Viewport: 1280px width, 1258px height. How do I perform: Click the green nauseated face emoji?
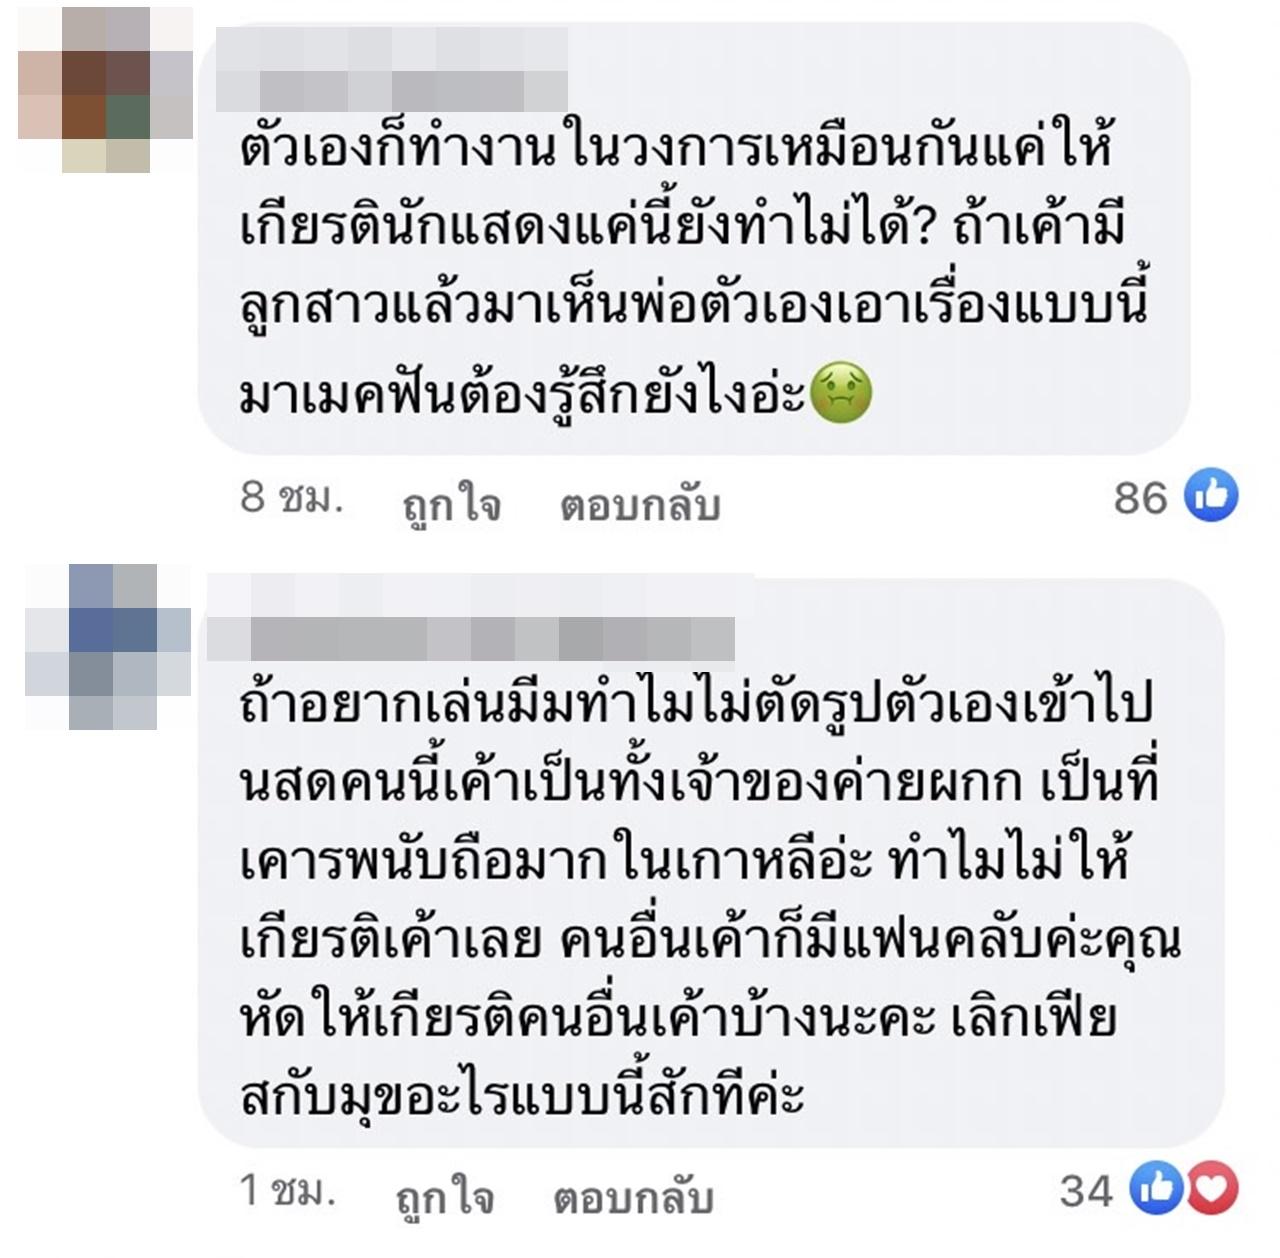point(841,393)
